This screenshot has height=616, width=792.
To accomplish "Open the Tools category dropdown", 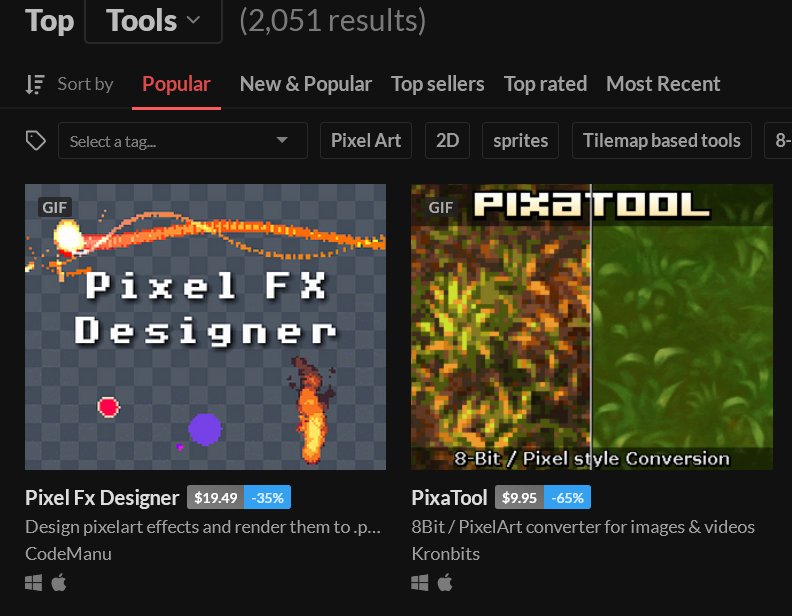I will 154,21.
